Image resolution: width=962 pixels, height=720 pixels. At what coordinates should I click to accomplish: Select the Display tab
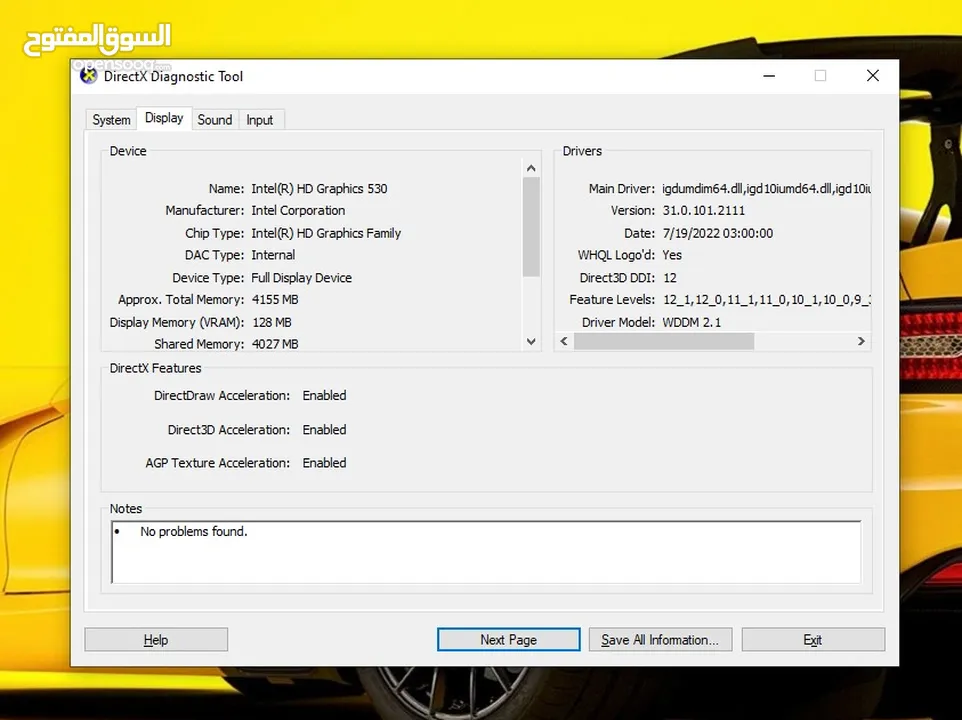(164, 118)
